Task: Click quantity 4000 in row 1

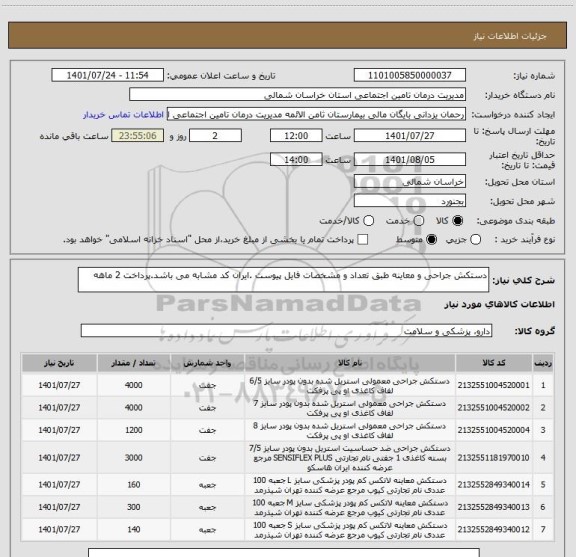Action: click(x=134, y=385)
